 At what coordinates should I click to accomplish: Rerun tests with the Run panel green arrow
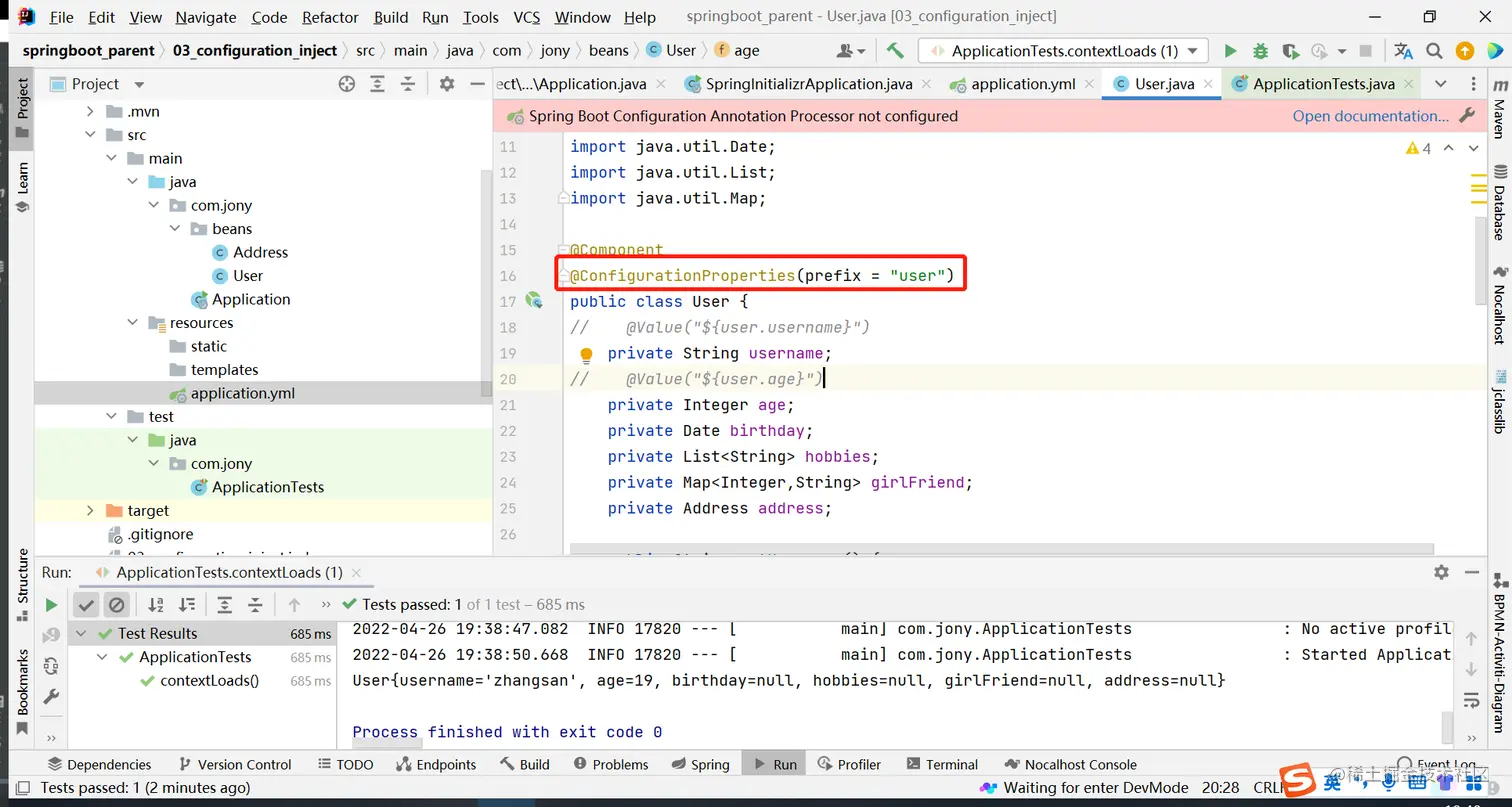(x=51, y=605)
